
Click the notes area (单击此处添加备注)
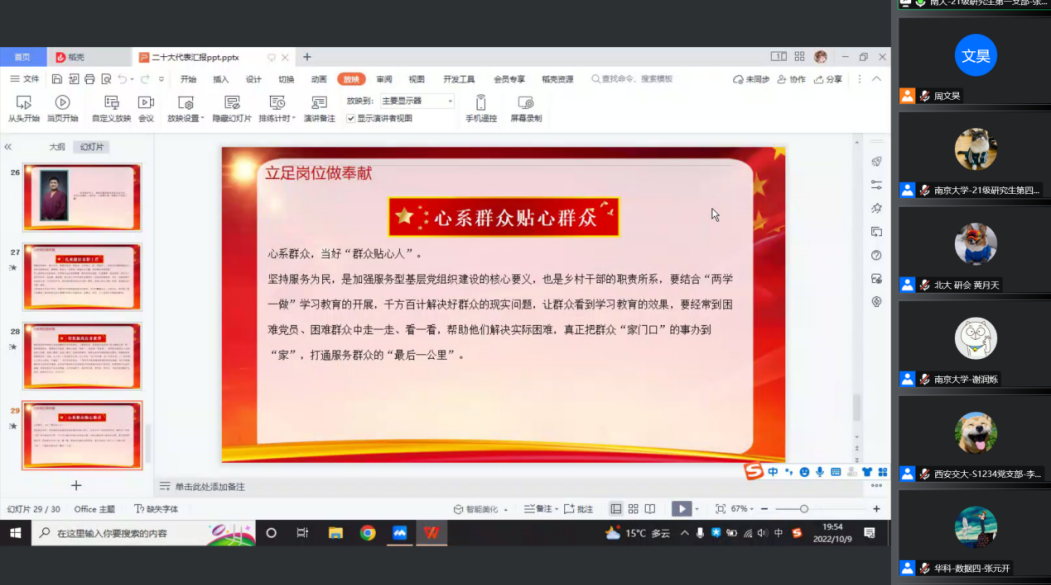[210, 486]
